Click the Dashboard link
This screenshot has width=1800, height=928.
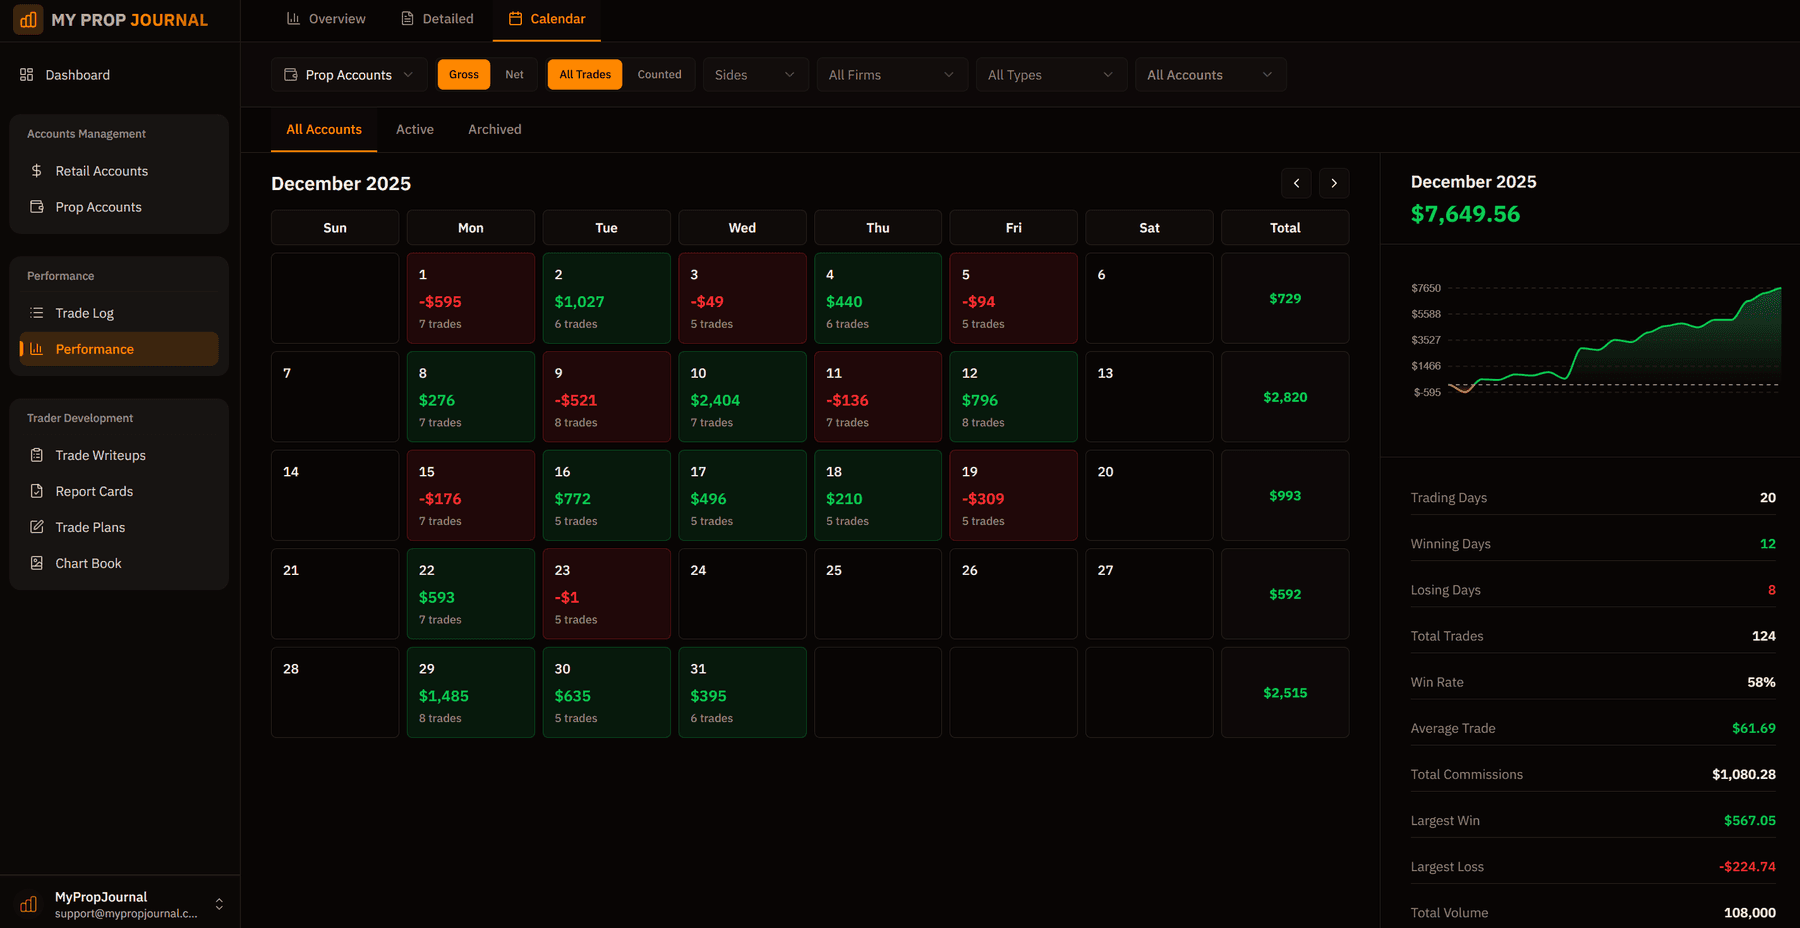pos(77,74)
